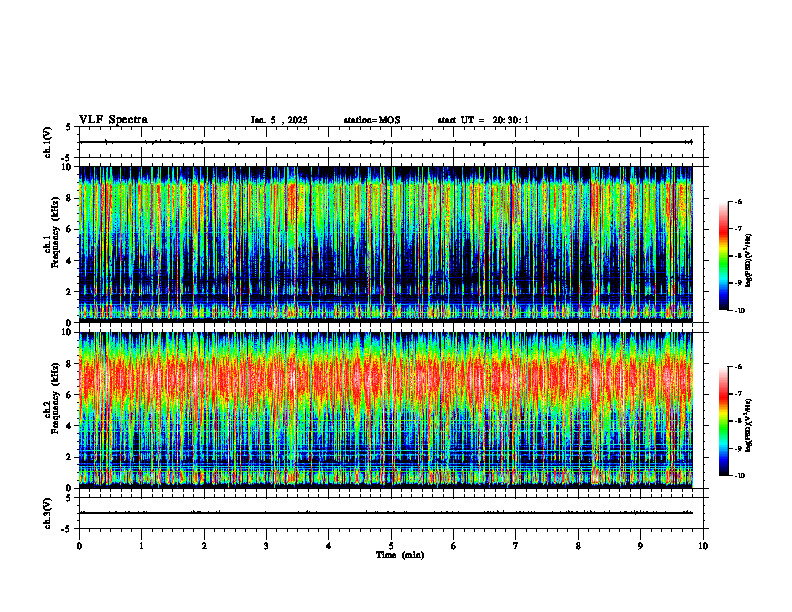Image resolution: width=792 pixels, height=612 pixels.
Task: Click the "2" kHz tick on ch.2 axis
Action: click(x=70, y=457)
